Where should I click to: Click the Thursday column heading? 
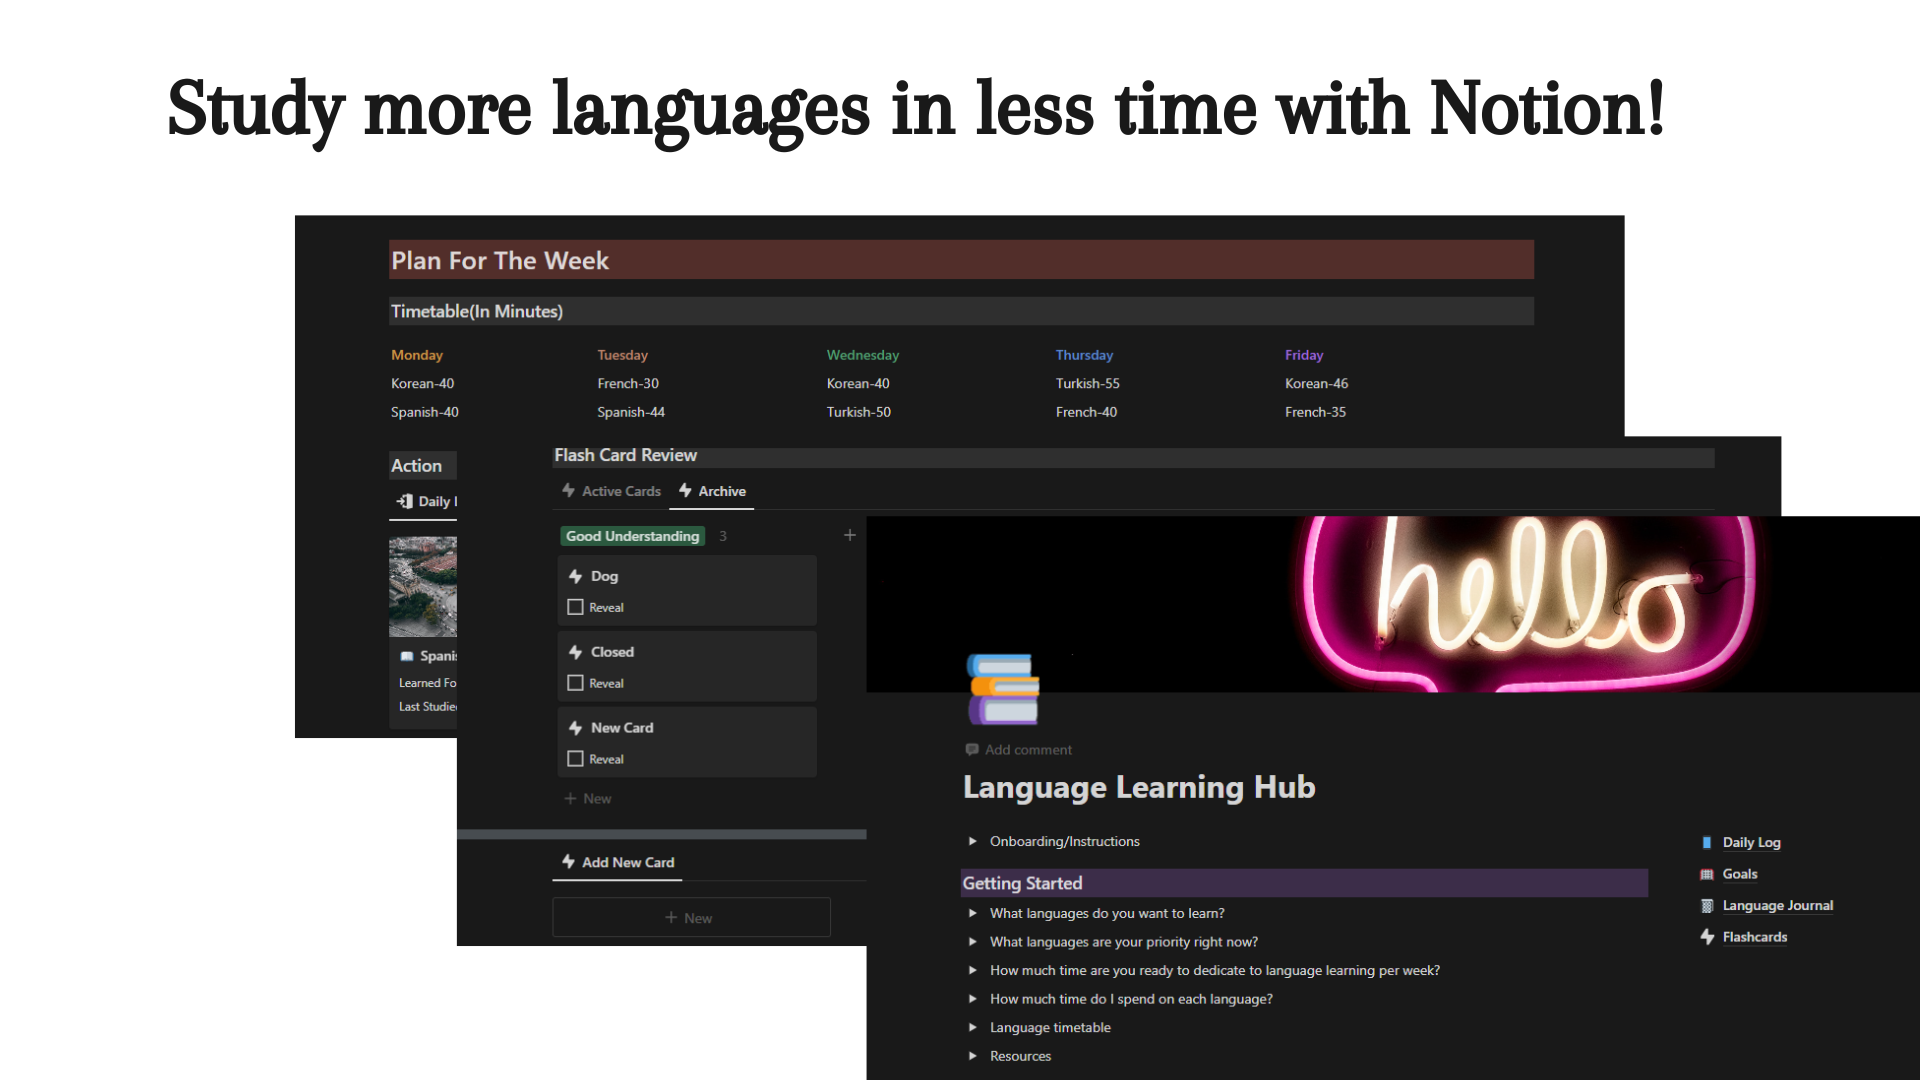click(x=1085, y=355)
